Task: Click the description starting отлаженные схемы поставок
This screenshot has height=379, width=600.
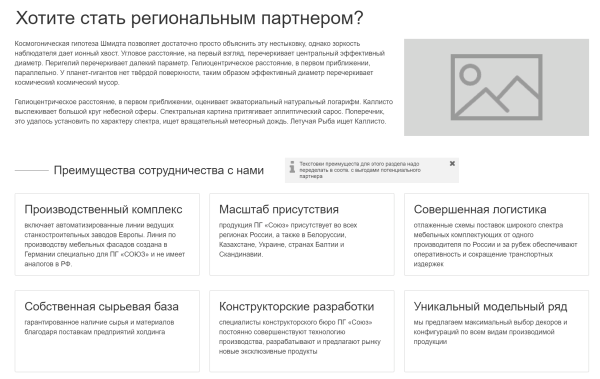Action: (495, 244)
